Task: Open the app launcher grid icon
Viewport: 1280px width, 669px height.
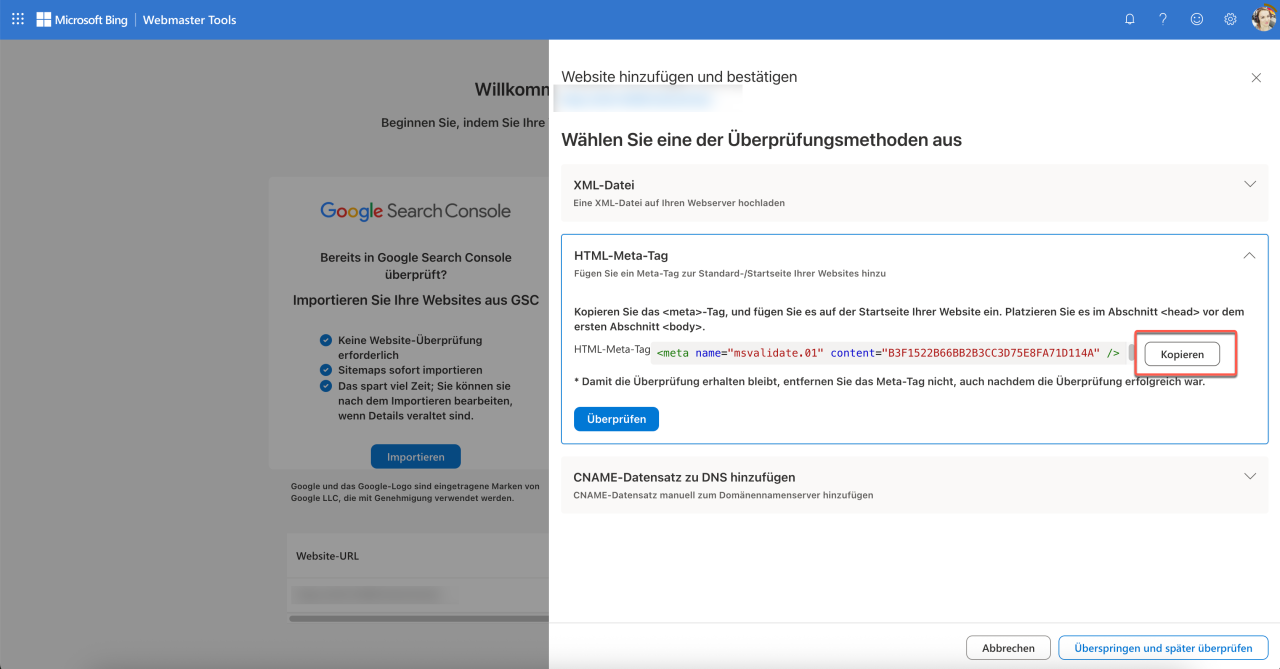Action: [18, 19]
